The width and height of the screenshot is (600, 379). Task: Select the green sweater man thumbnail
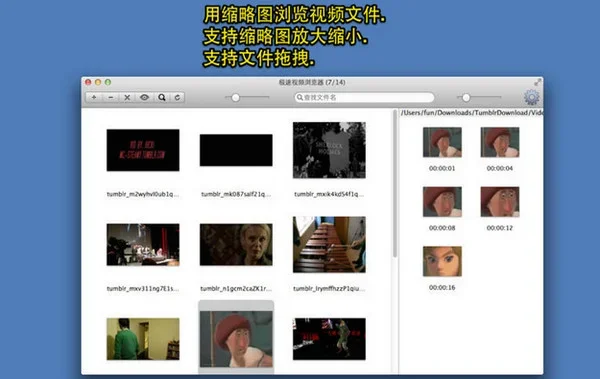click(143, 339)
